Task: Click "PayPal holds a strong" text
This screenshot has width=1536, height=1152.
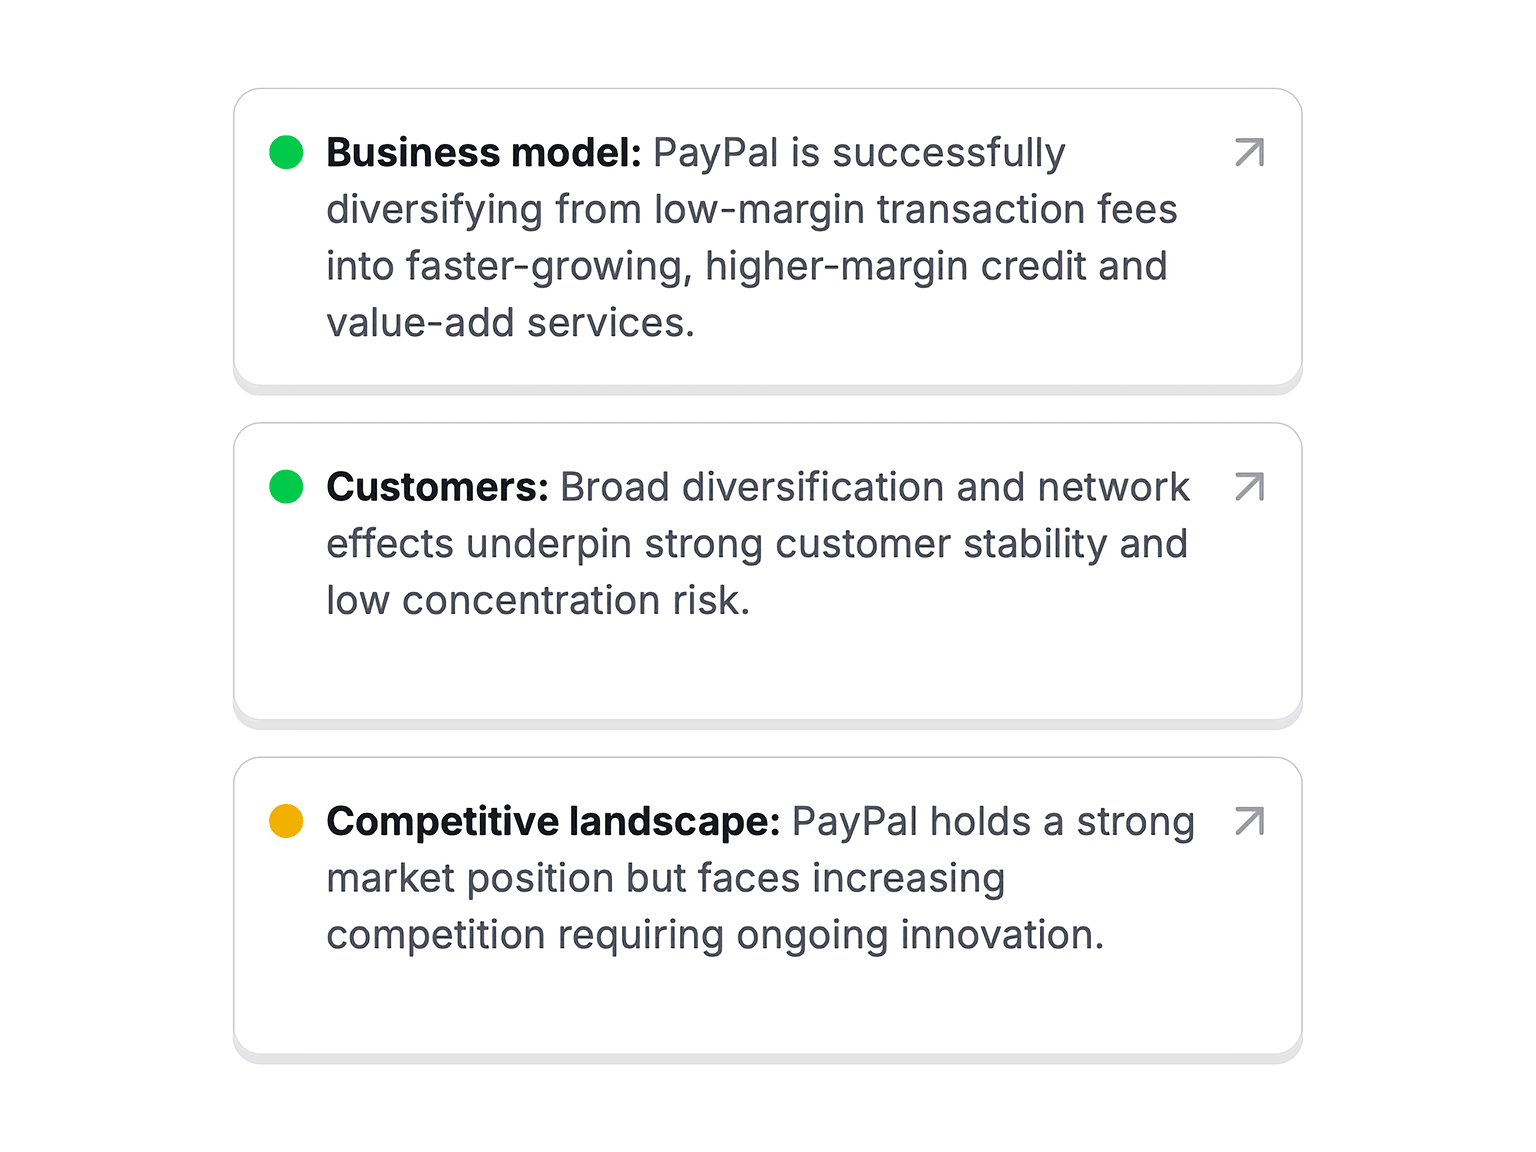Action: pyautogui.click(x=993, y=821)
